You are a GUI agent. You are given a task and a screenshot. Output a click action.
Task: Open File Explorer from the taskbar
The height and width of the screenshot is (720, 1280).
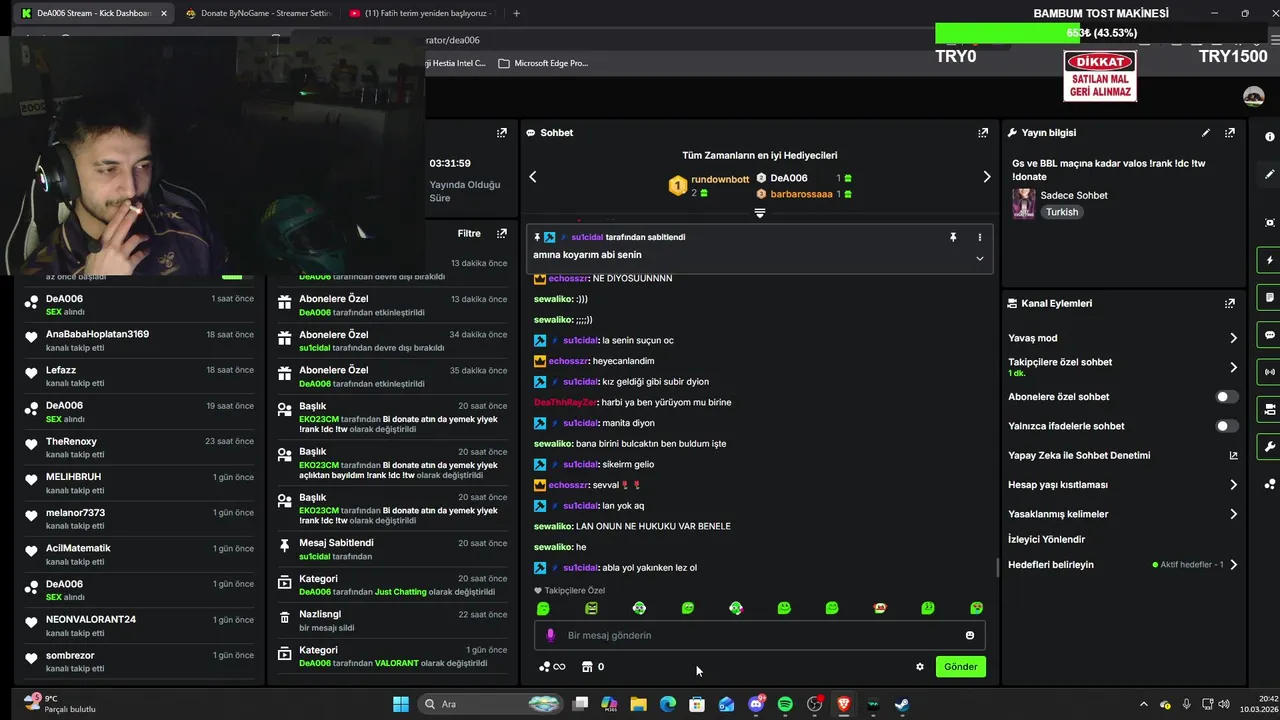(x=638, y=704)
